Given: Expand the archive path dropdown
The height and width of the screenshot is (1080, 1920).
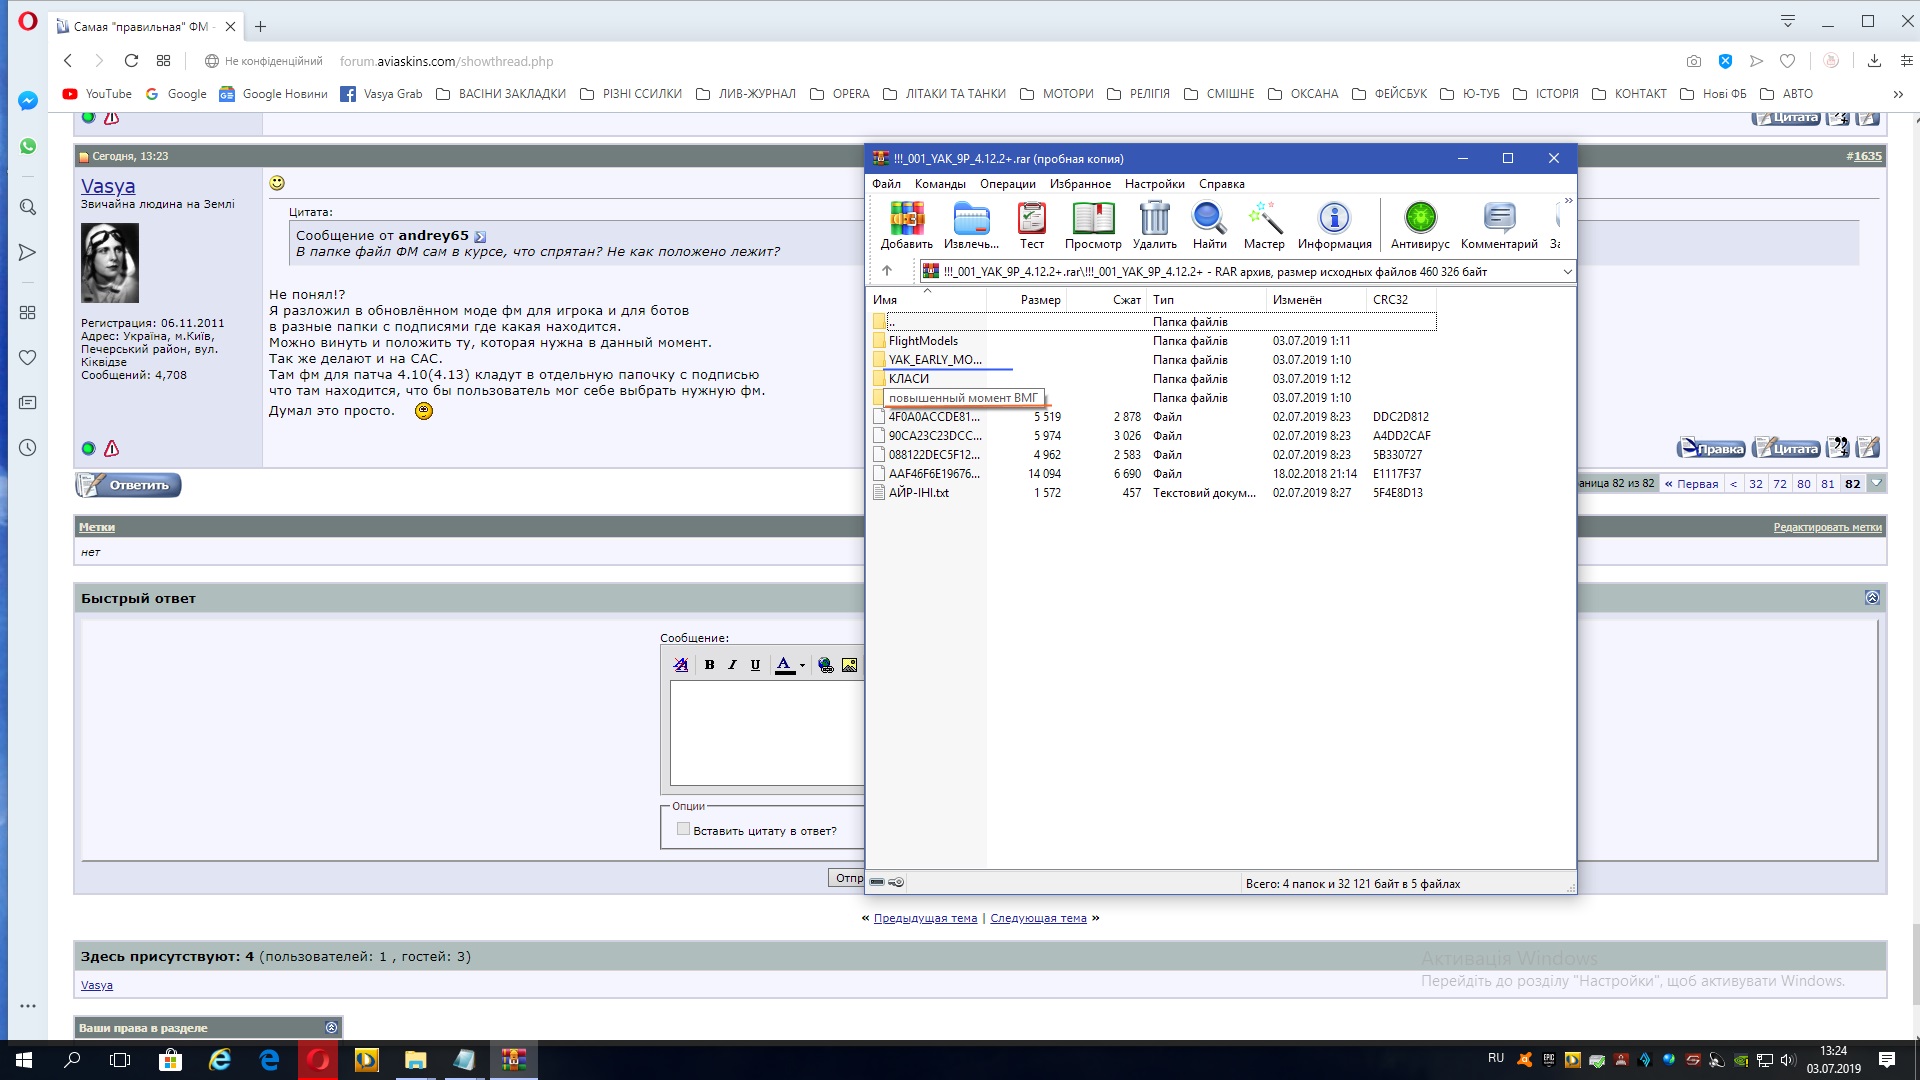Looking at the screenshot, I should (x=1567, y=272).
